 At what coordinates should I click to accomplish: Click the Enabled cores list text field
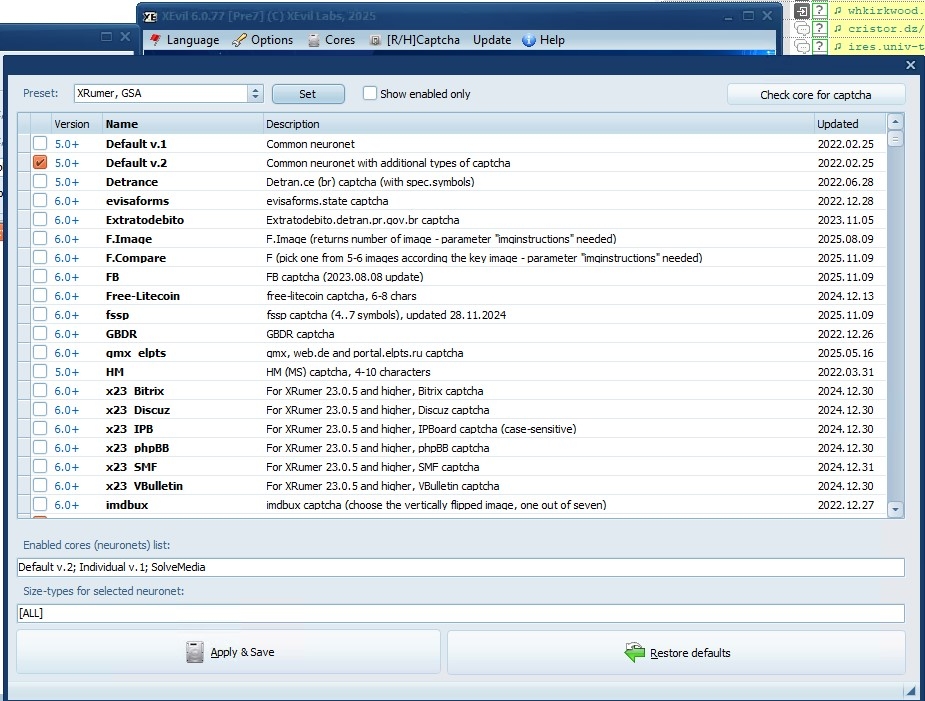pyautogui.click(x=460, y=567)
